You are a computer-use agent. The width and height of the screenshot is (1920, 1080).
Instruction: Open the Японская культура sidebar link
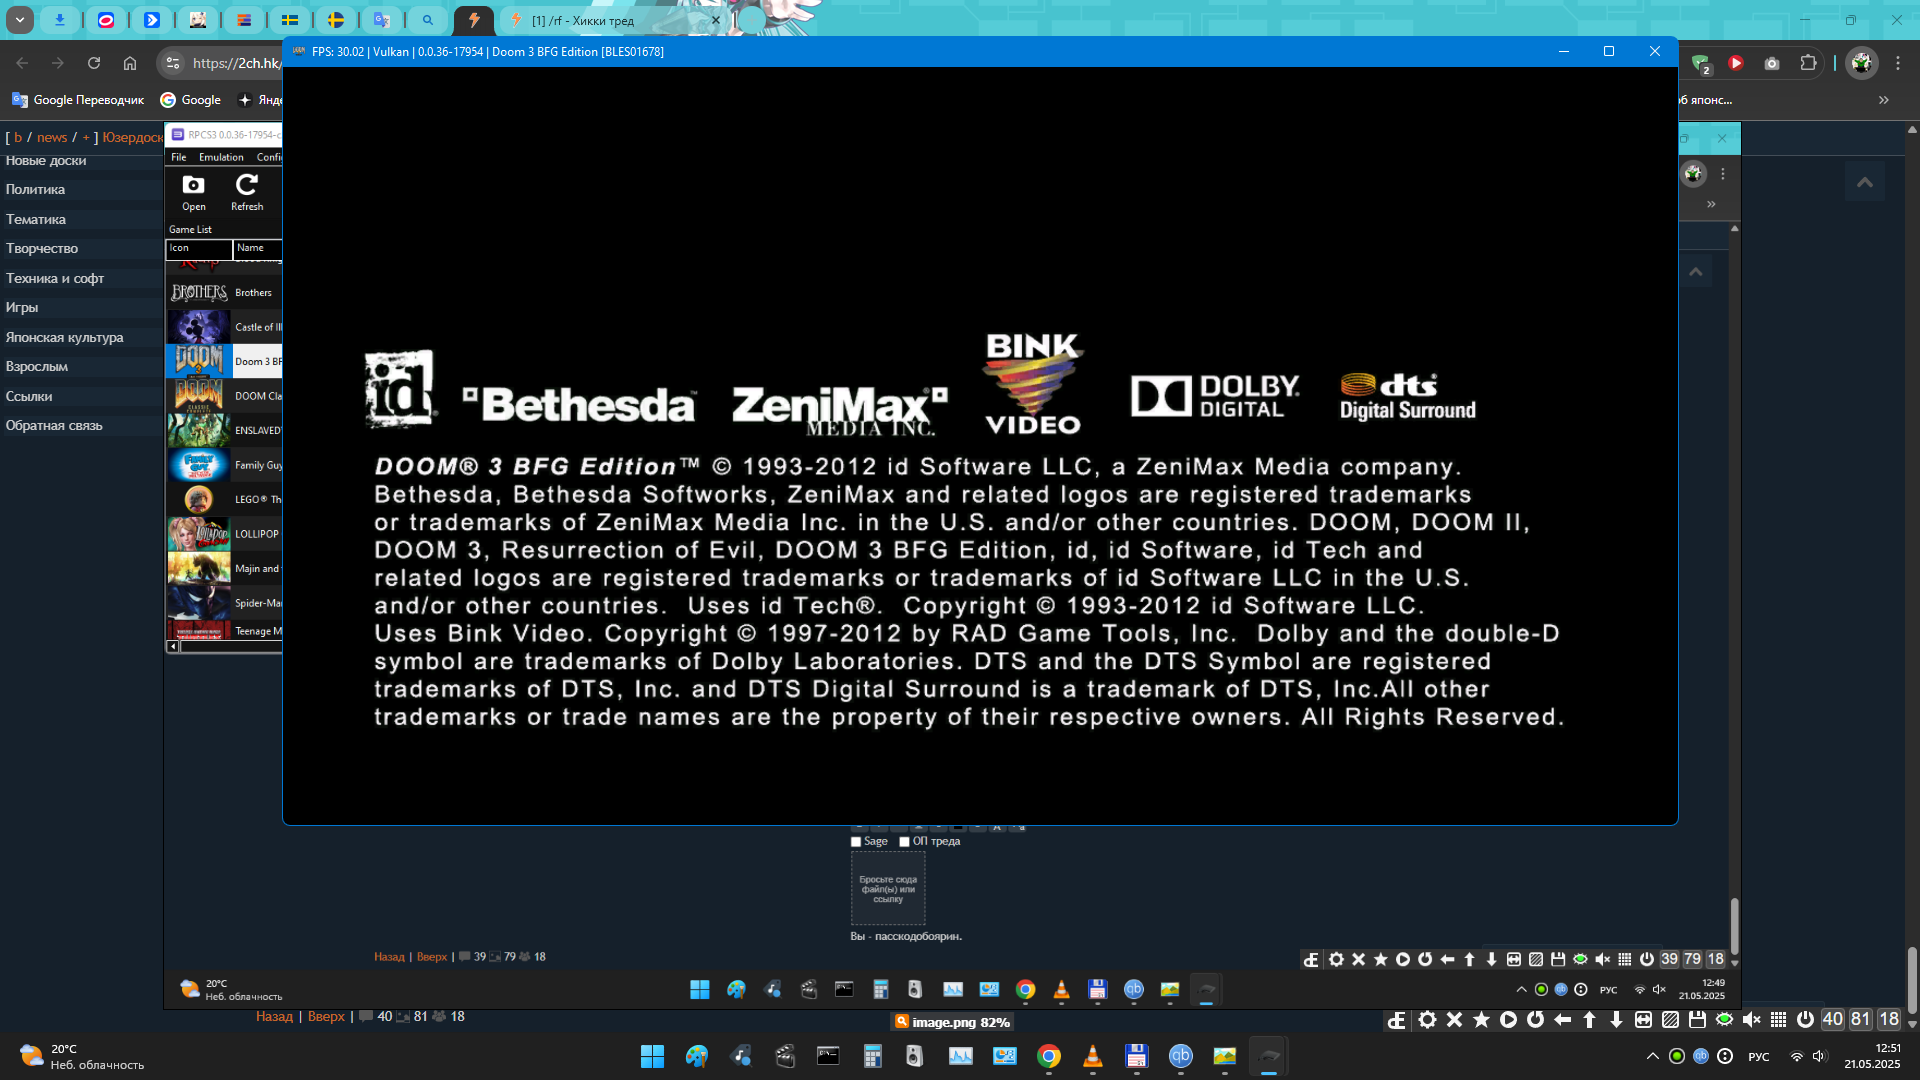(x=65, y=337)
